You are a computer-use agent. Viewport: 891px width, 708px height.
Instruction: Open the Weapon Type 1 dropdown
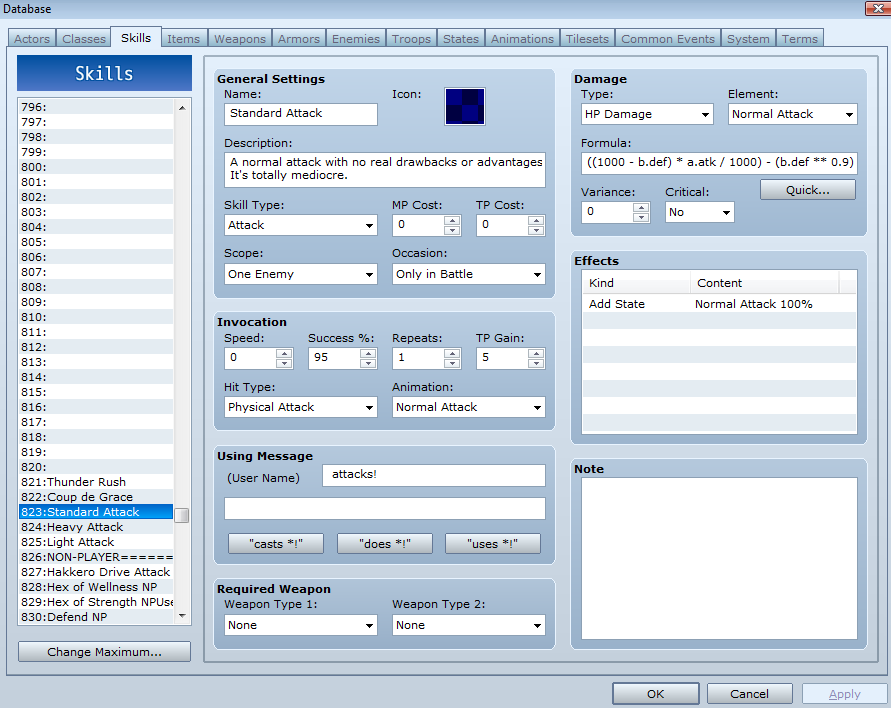(x=301, y=626)
